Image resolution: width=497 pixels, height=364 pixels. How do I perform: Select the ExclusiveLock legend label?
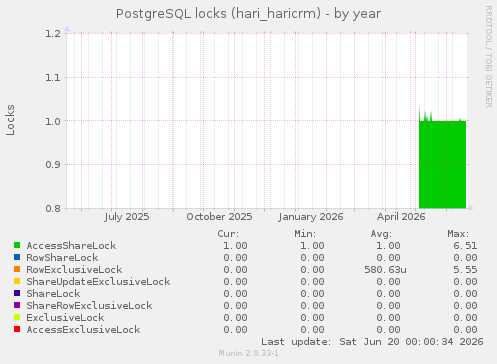tap(65, 318)
